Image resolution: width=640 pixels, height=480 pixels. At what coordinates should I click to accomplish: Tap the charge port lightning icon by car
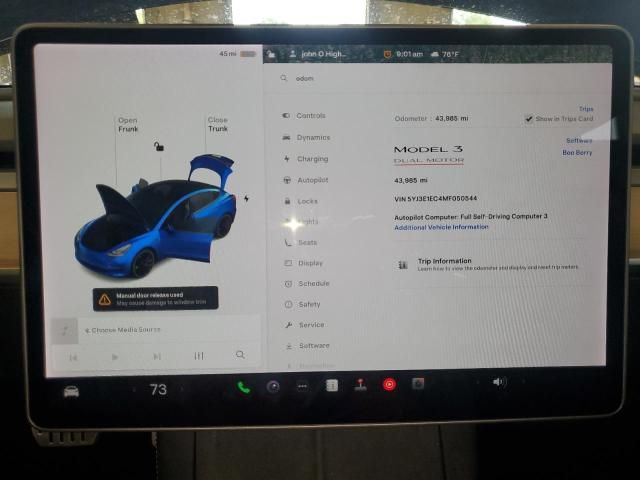click(247, 199)
